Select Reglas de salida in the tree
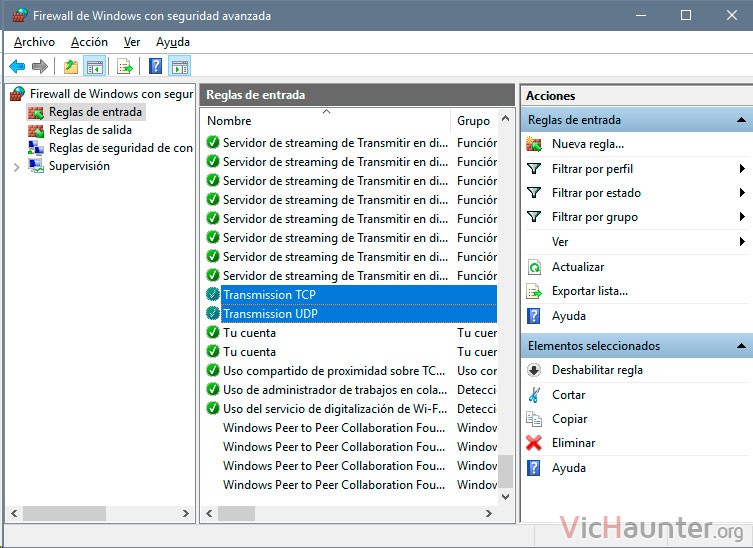This screenshot has width=753, height=548. pos(90,130)
